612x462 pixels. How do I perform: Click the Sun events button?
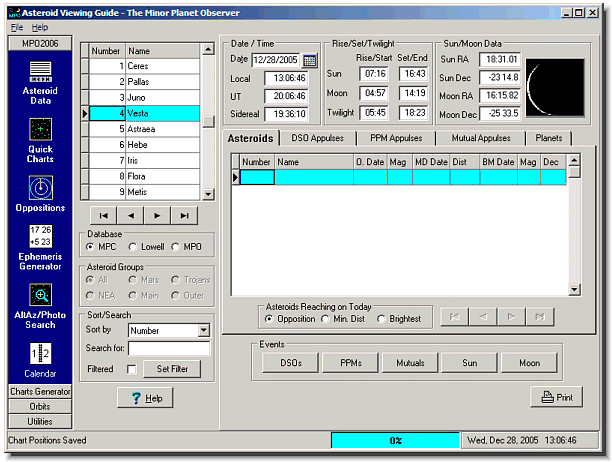click(470, 363)
